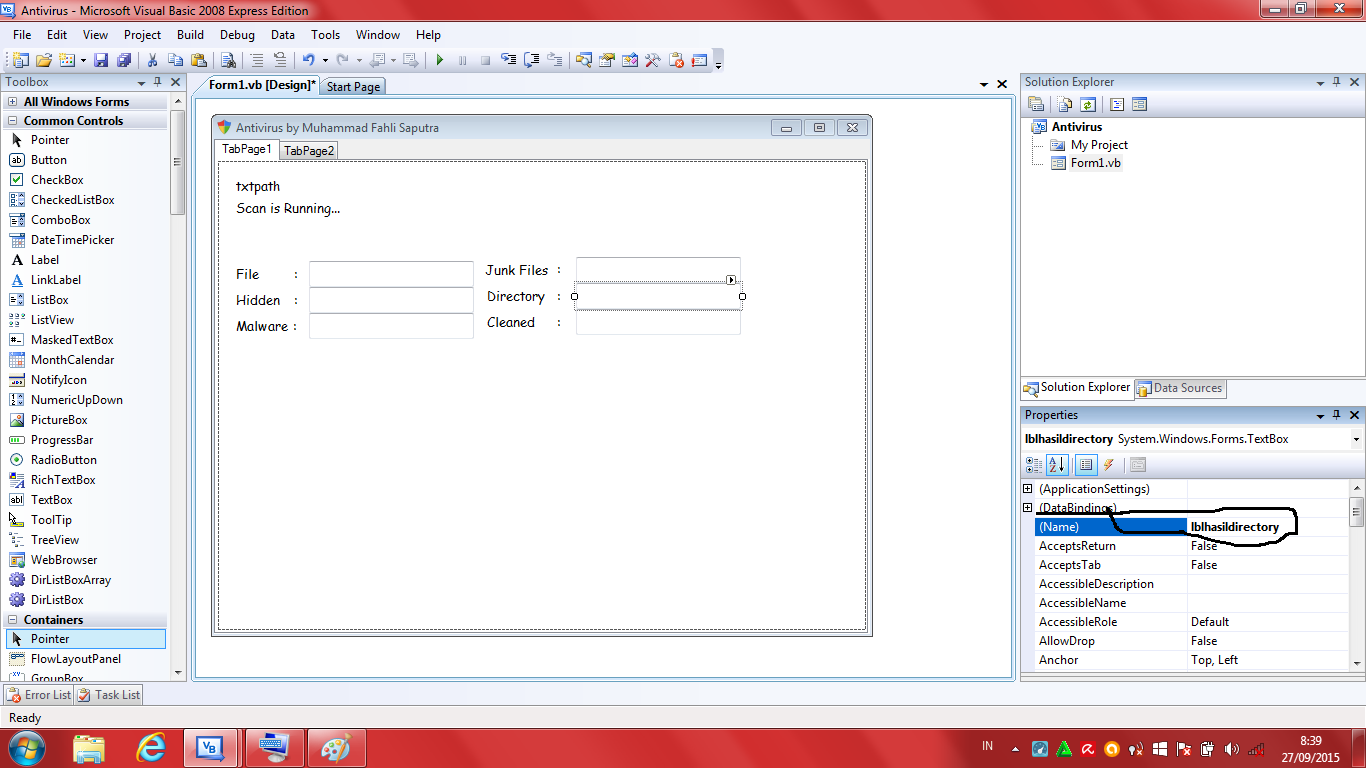Open Internet Explorer from the taskbar

(x=151, y=748)
